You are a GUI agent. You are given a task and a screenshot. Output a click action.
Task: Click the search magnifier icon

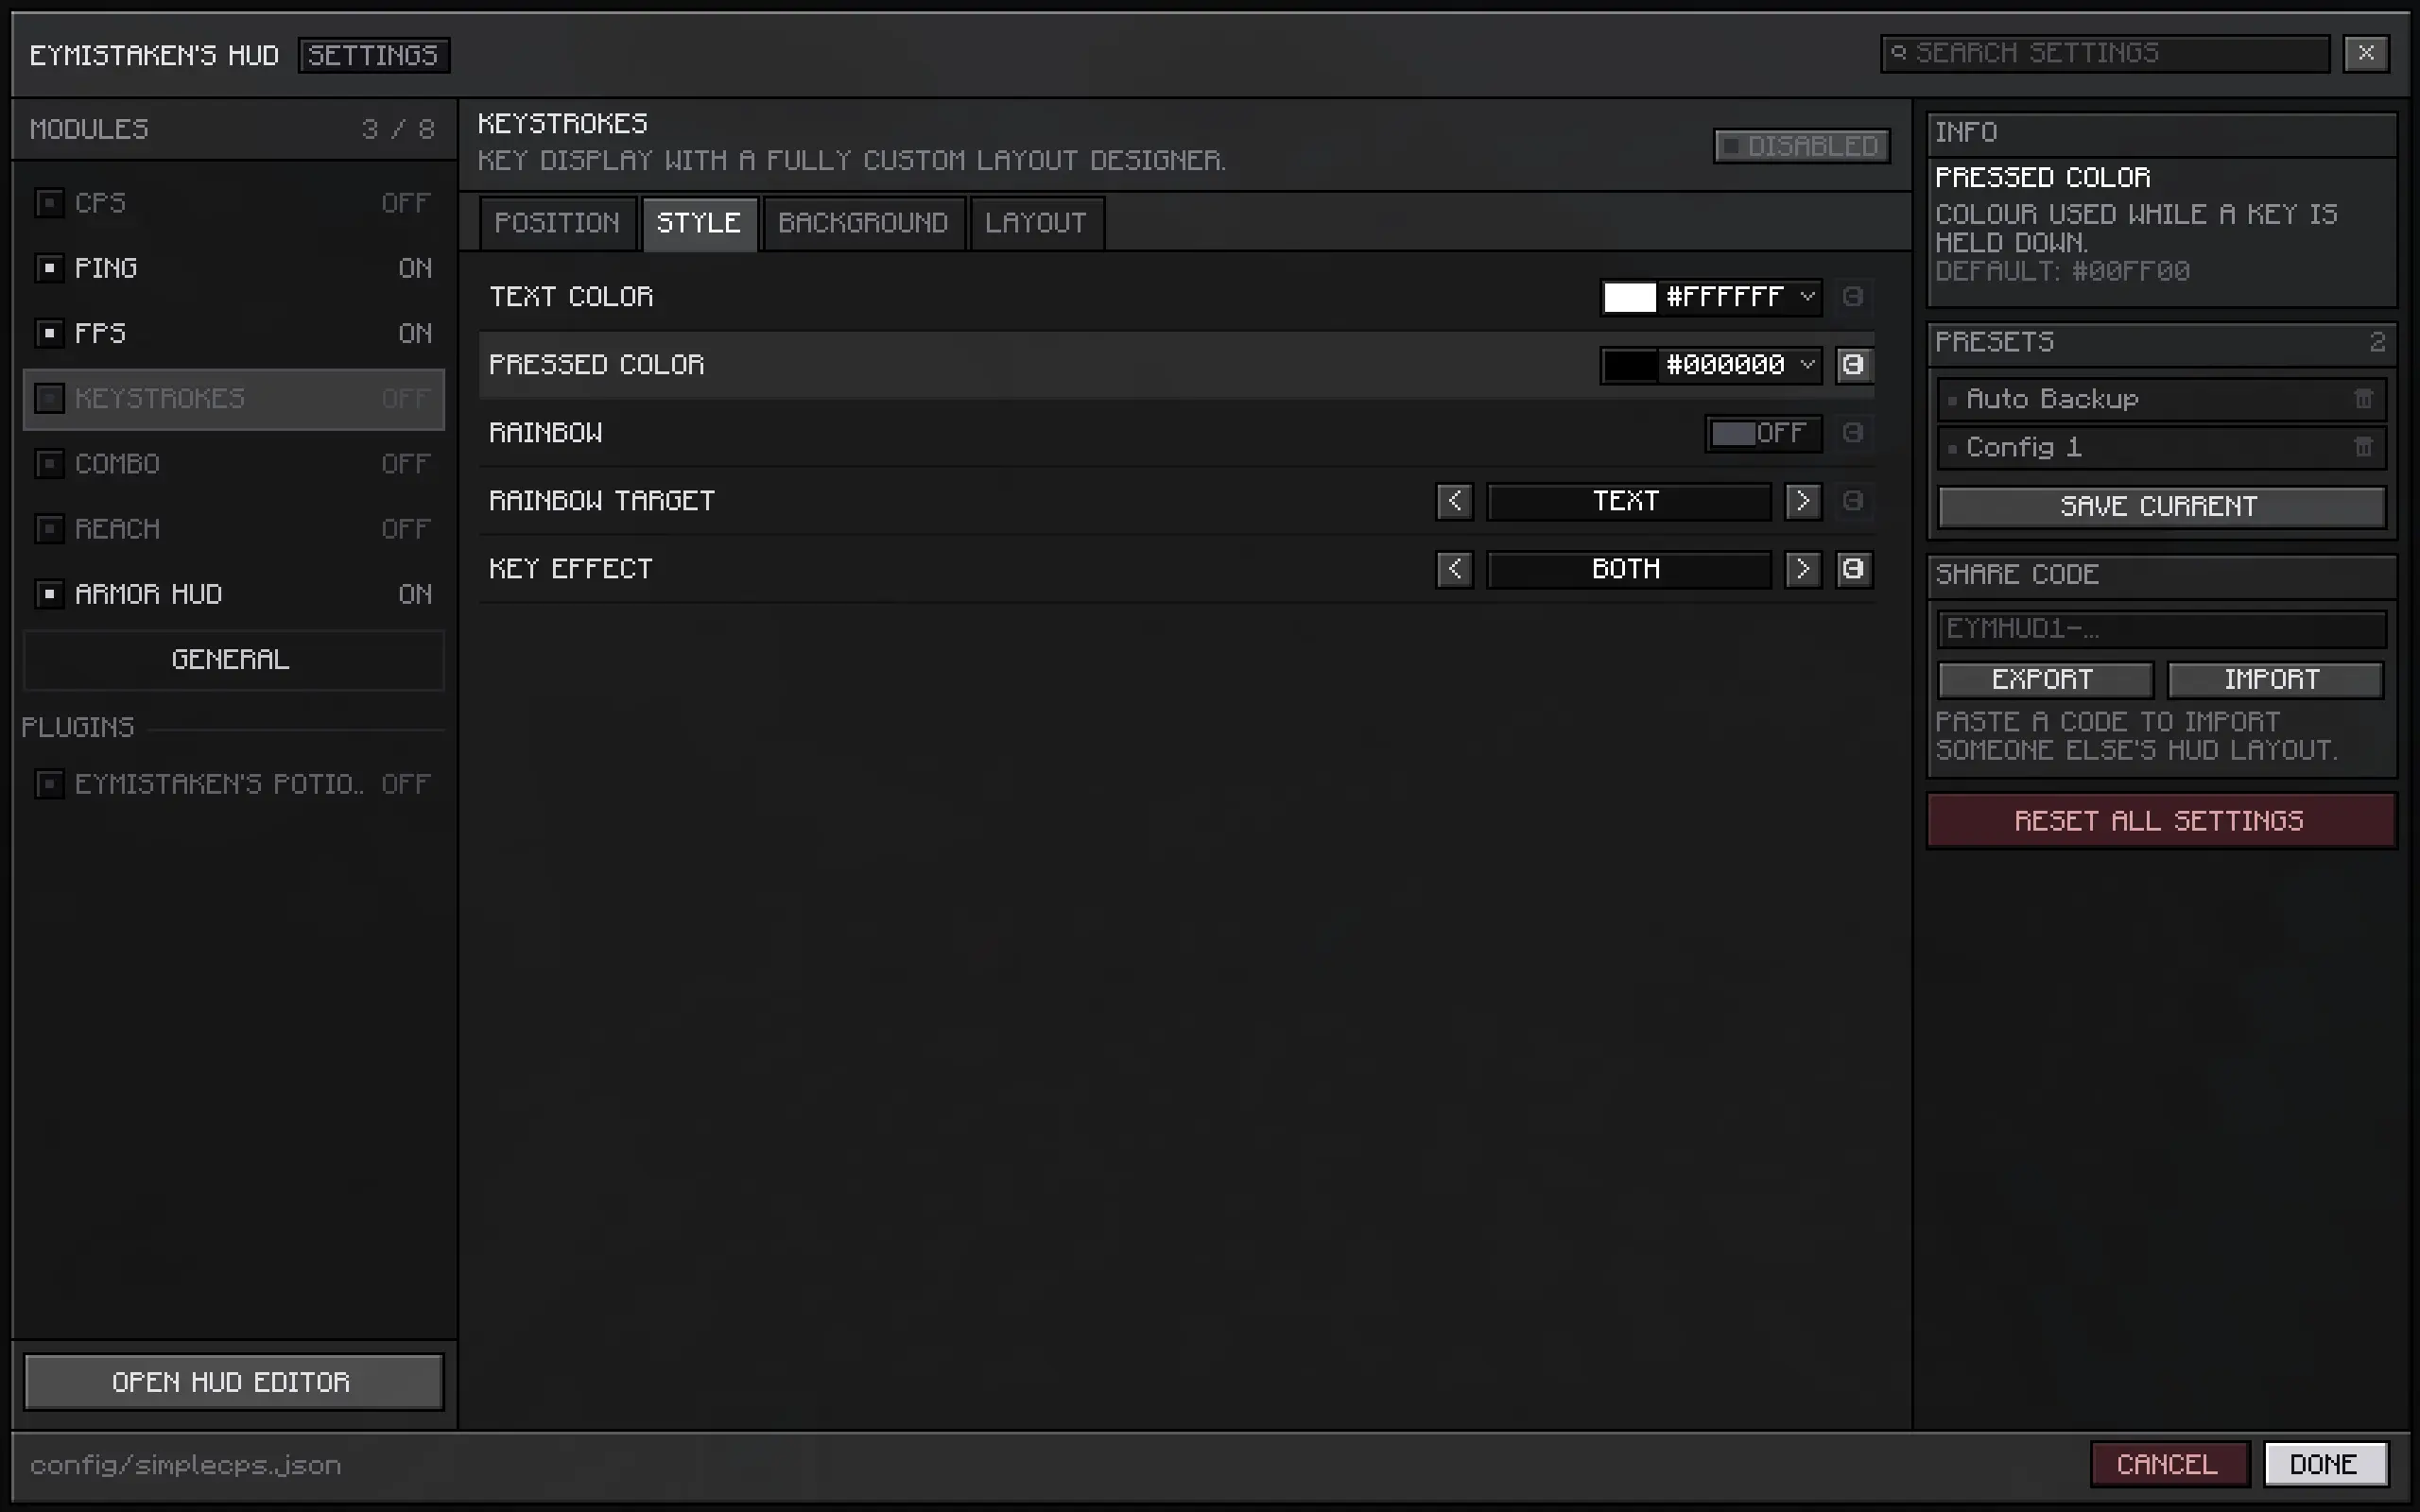pos(1899,53)
